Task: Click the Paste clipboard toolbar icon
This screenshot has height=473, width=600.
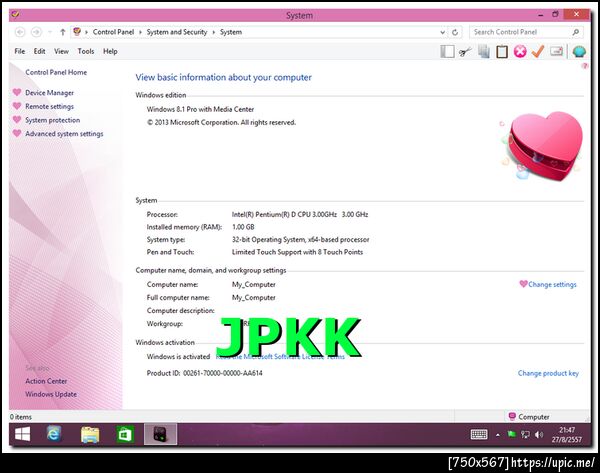Action: [x=502, y=52]
